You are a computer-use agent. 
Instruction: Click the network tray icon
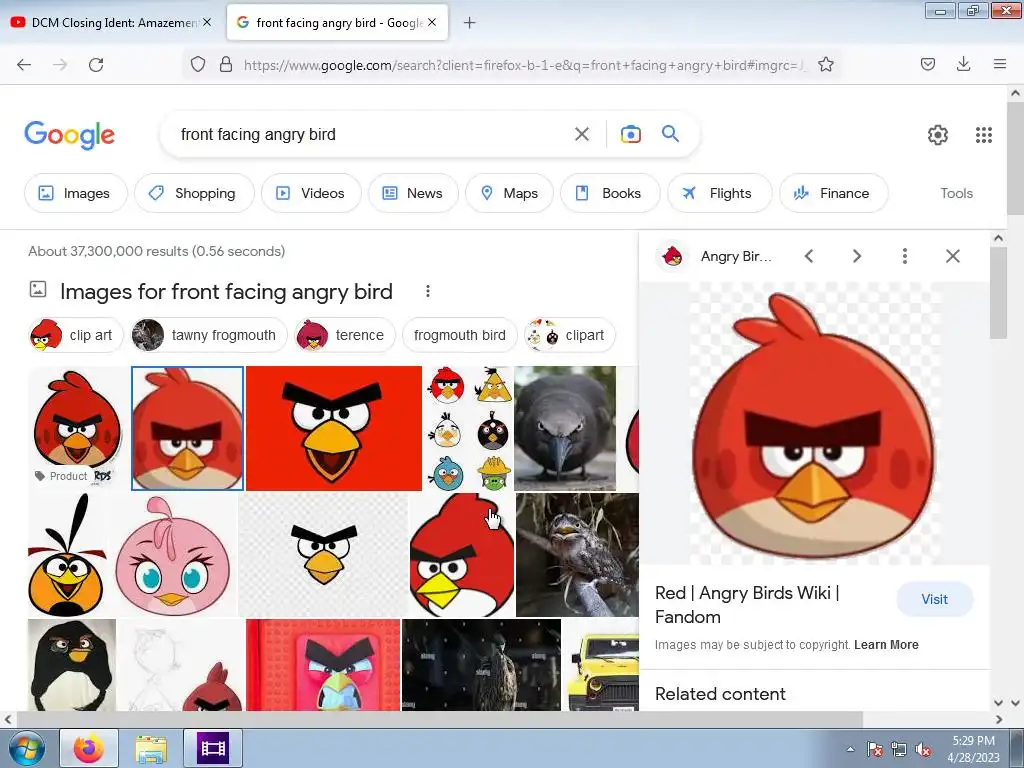(899, 750)
